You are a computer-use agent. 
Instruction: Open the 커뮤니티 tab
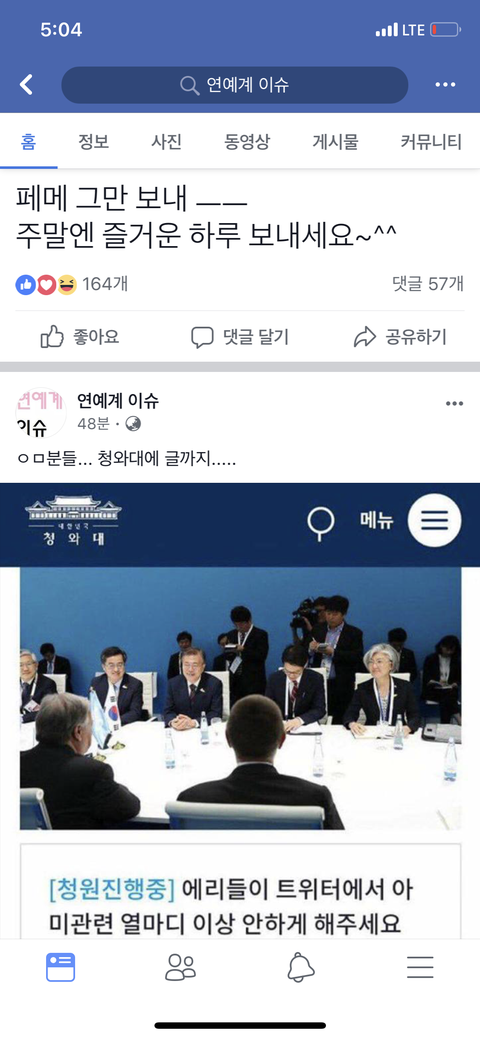(x=431, y=141)
